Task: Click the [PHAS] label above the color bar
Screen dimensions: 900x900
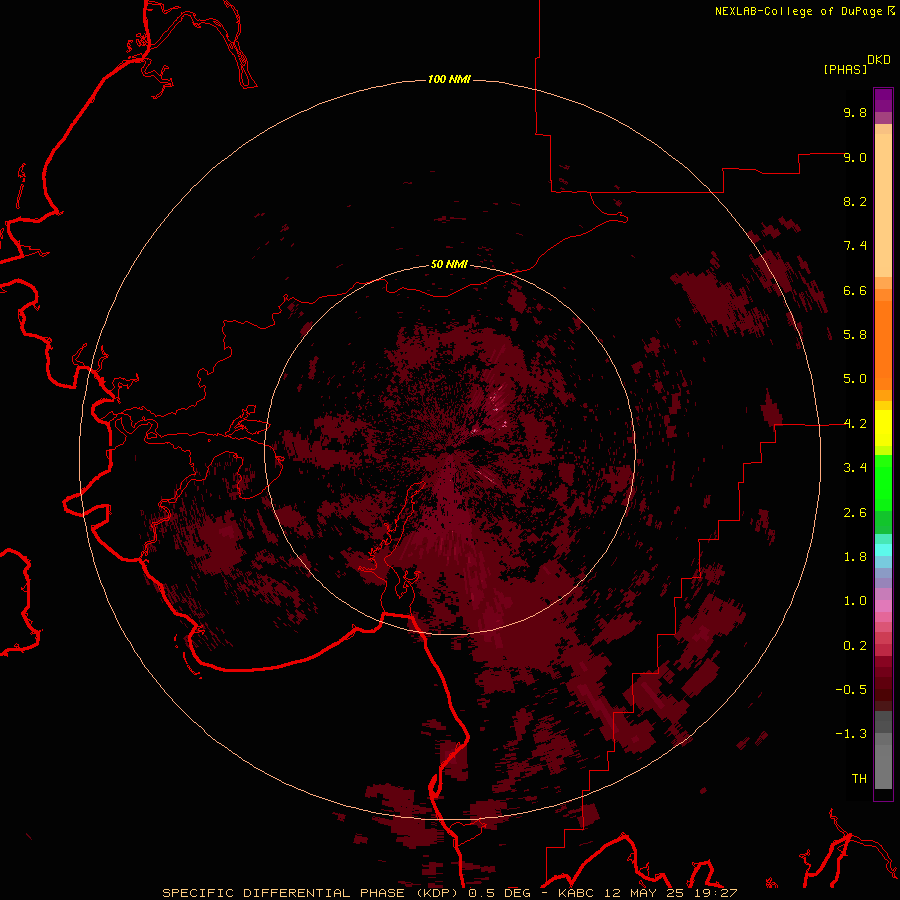Action: click(x=845, y=69)
